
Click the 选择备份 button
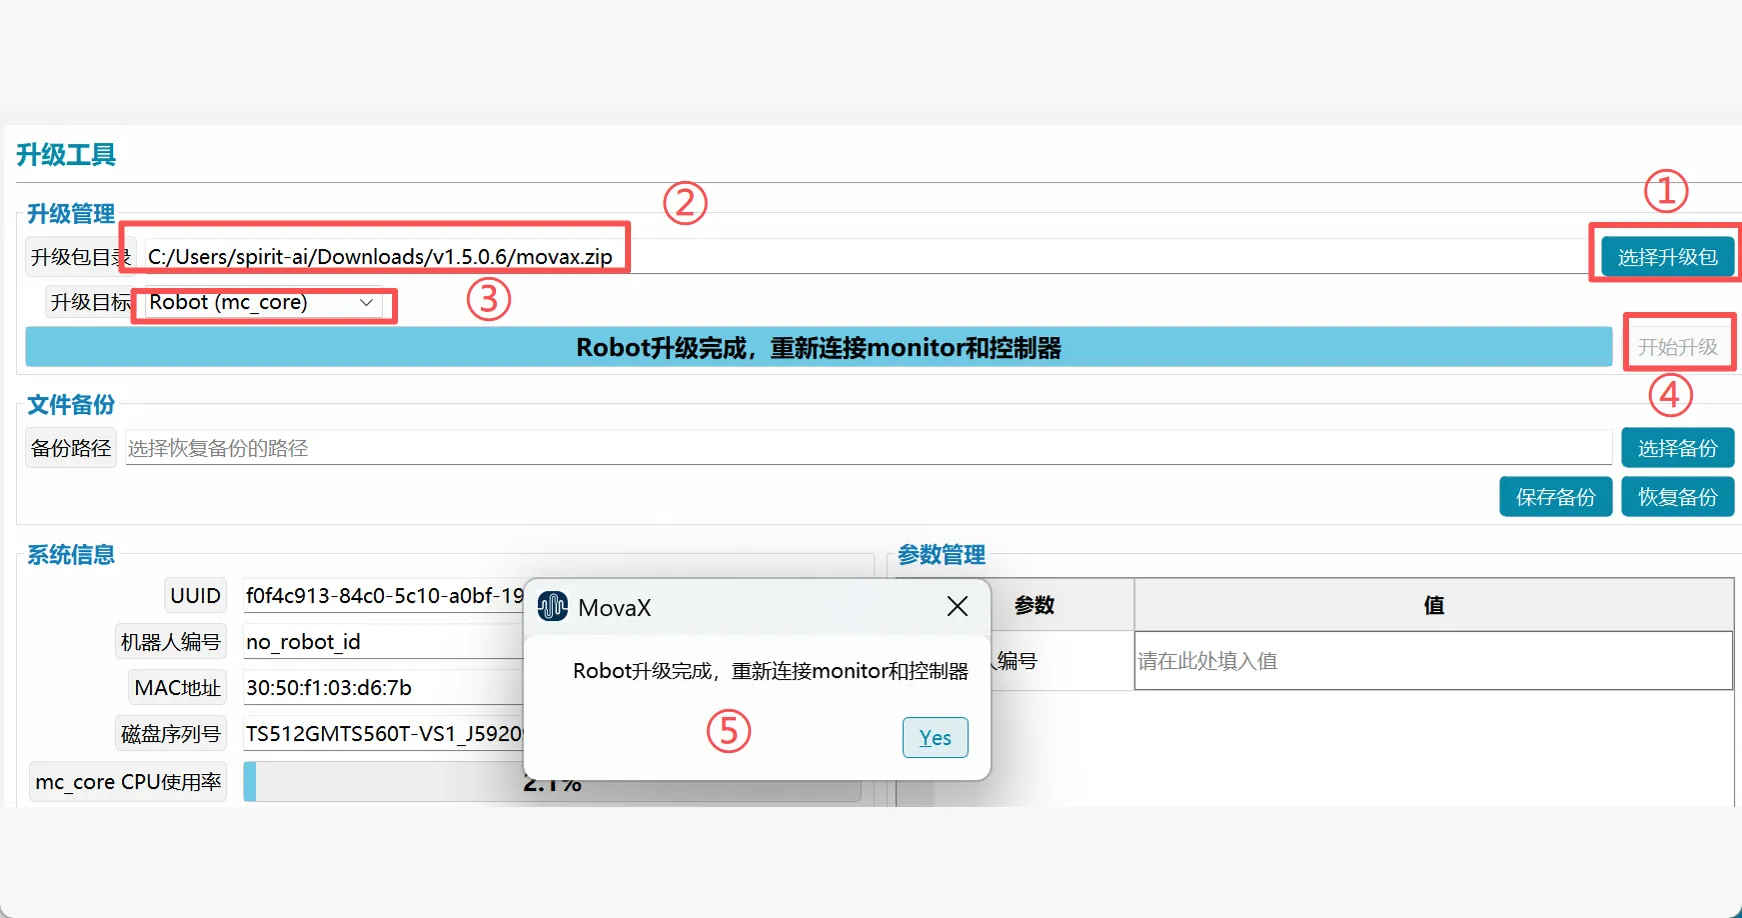tap(1677, 448)
